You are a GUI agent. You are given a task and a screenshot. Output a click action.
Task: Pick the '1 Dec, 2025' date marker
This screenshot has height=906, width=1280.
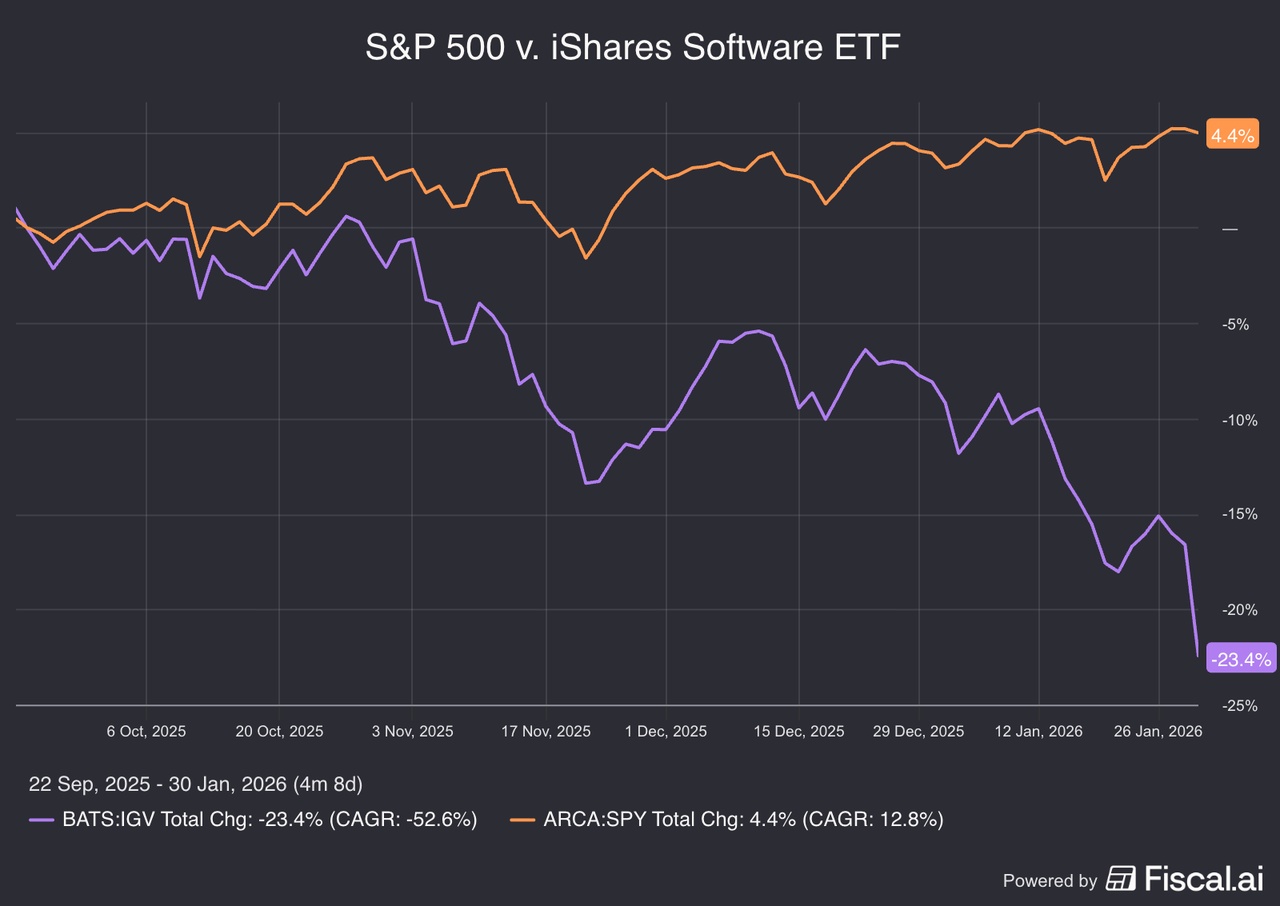click(x=666, y=731)
